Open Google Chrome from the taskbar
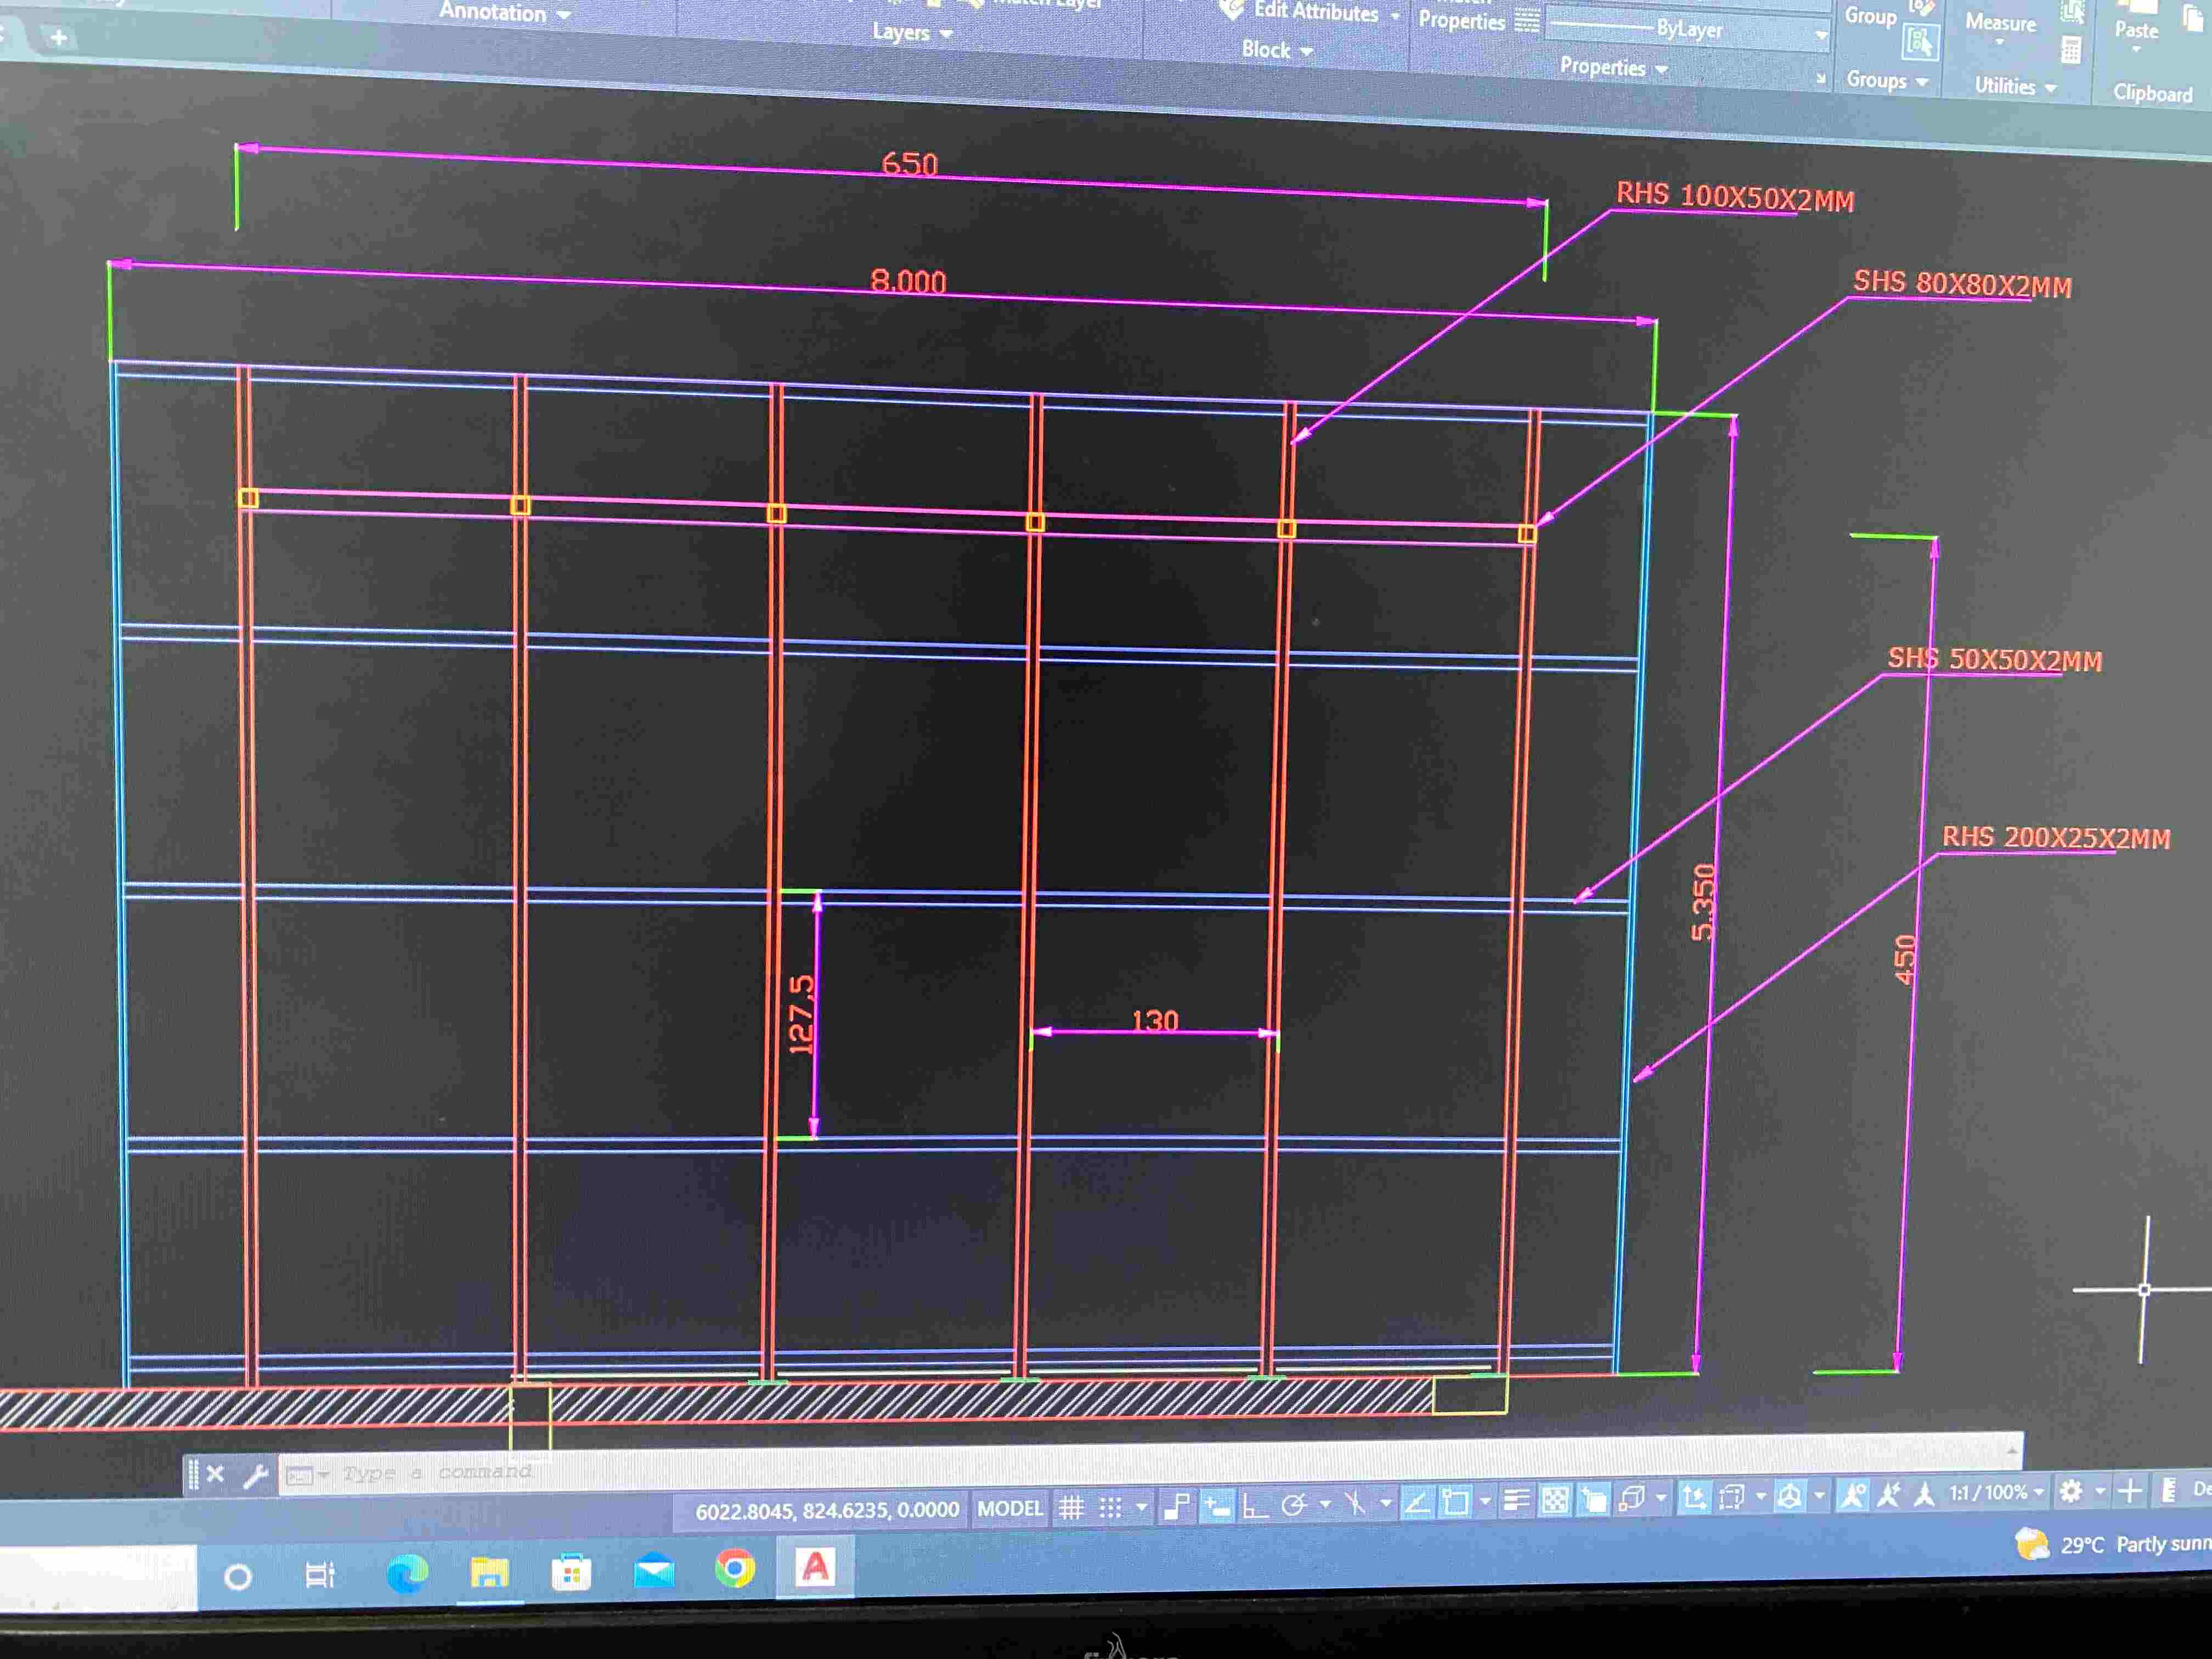The image size is (2212, 1659). point(735,1569)
